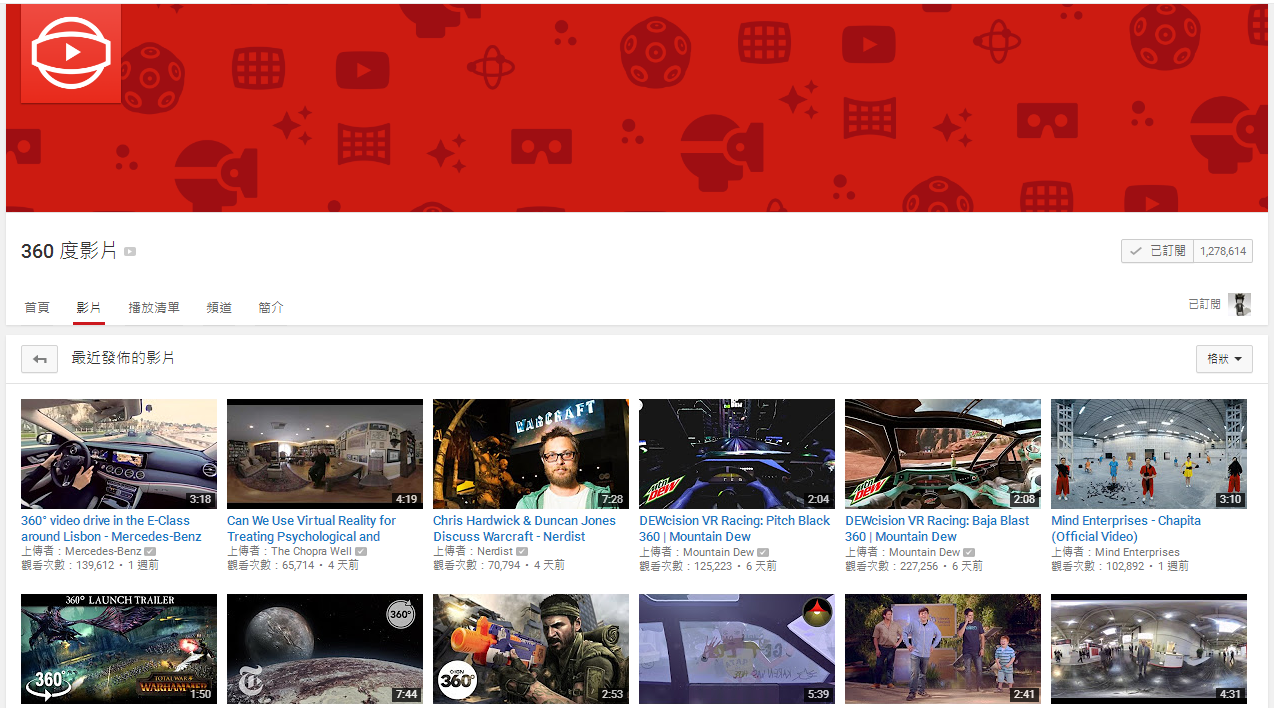This screenshot has height=708, width=1274.
Task: Visit the Mind Enterprises uploader channel
Action: click(1137, 552)
